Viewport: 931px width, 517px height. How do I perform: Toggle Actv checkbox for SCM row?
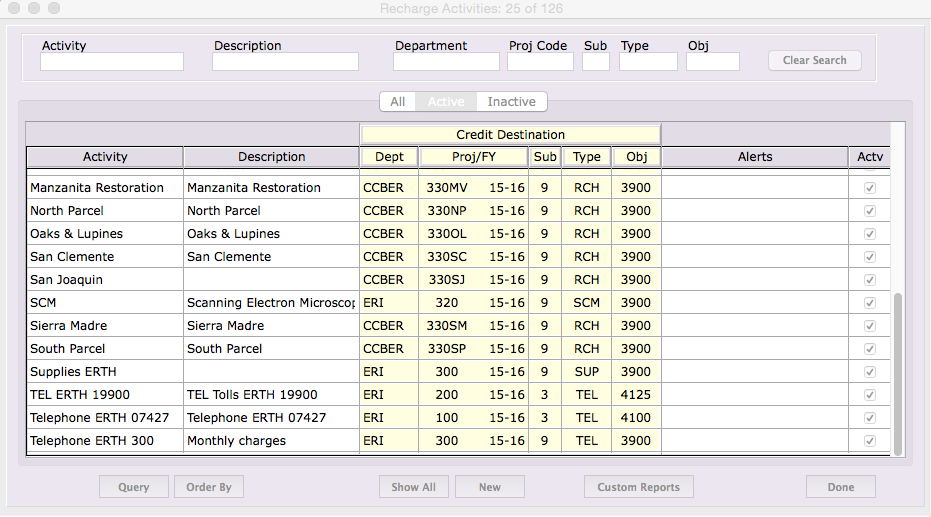(x=869, y=303)
